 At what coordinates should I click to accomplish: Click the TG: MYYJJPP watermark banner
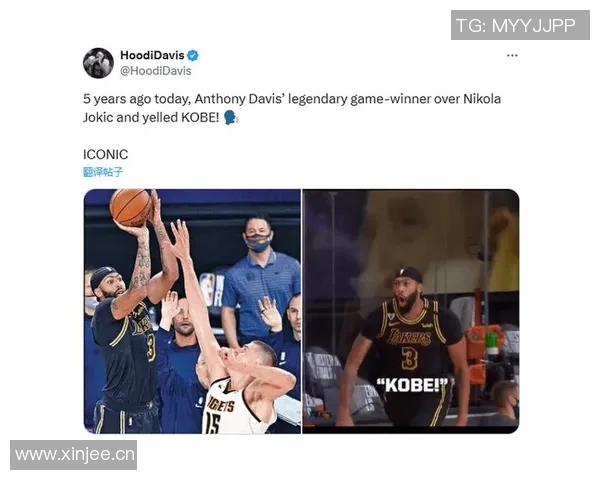coord(520,25)
